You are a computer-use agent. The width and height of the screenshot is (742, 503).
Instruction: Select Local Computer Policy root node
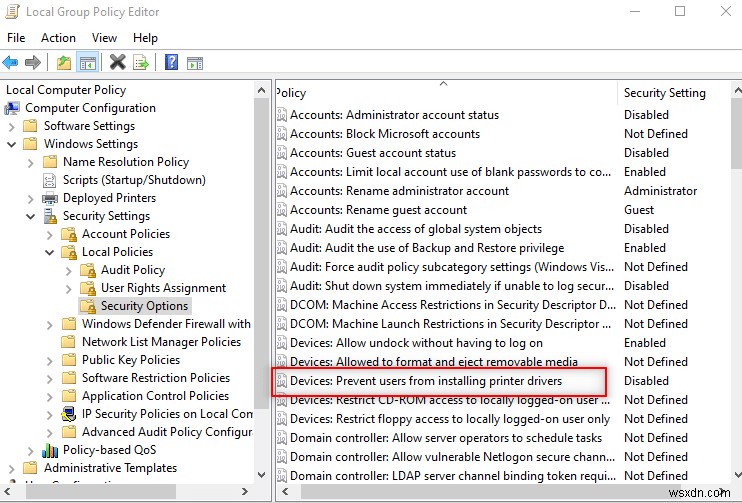pyautogui.click(x=66, y=90)
